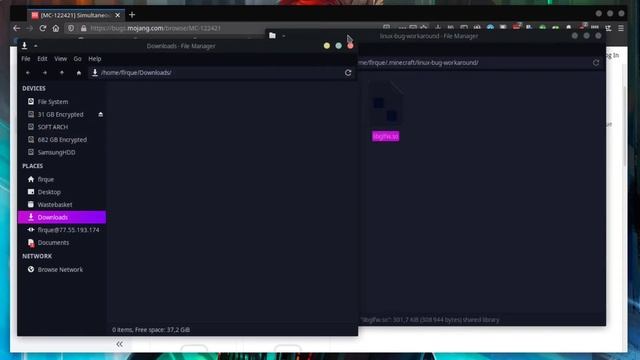Eject the 31 GB Encrypted volume
The width and height of the screenshot is (640, 360).
pyautogui.click(x=100, y=114)
